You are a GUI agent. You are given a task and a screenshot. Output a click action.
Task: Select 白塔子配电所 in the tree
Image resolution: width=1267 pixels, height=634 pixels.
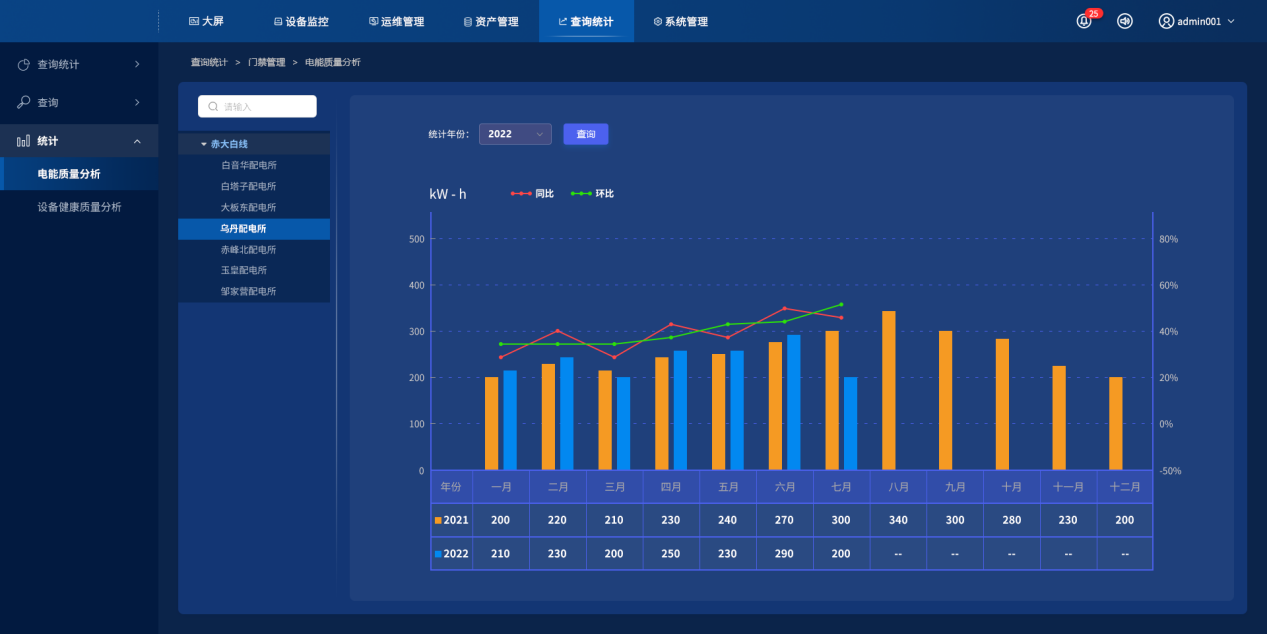coord(254,186)
